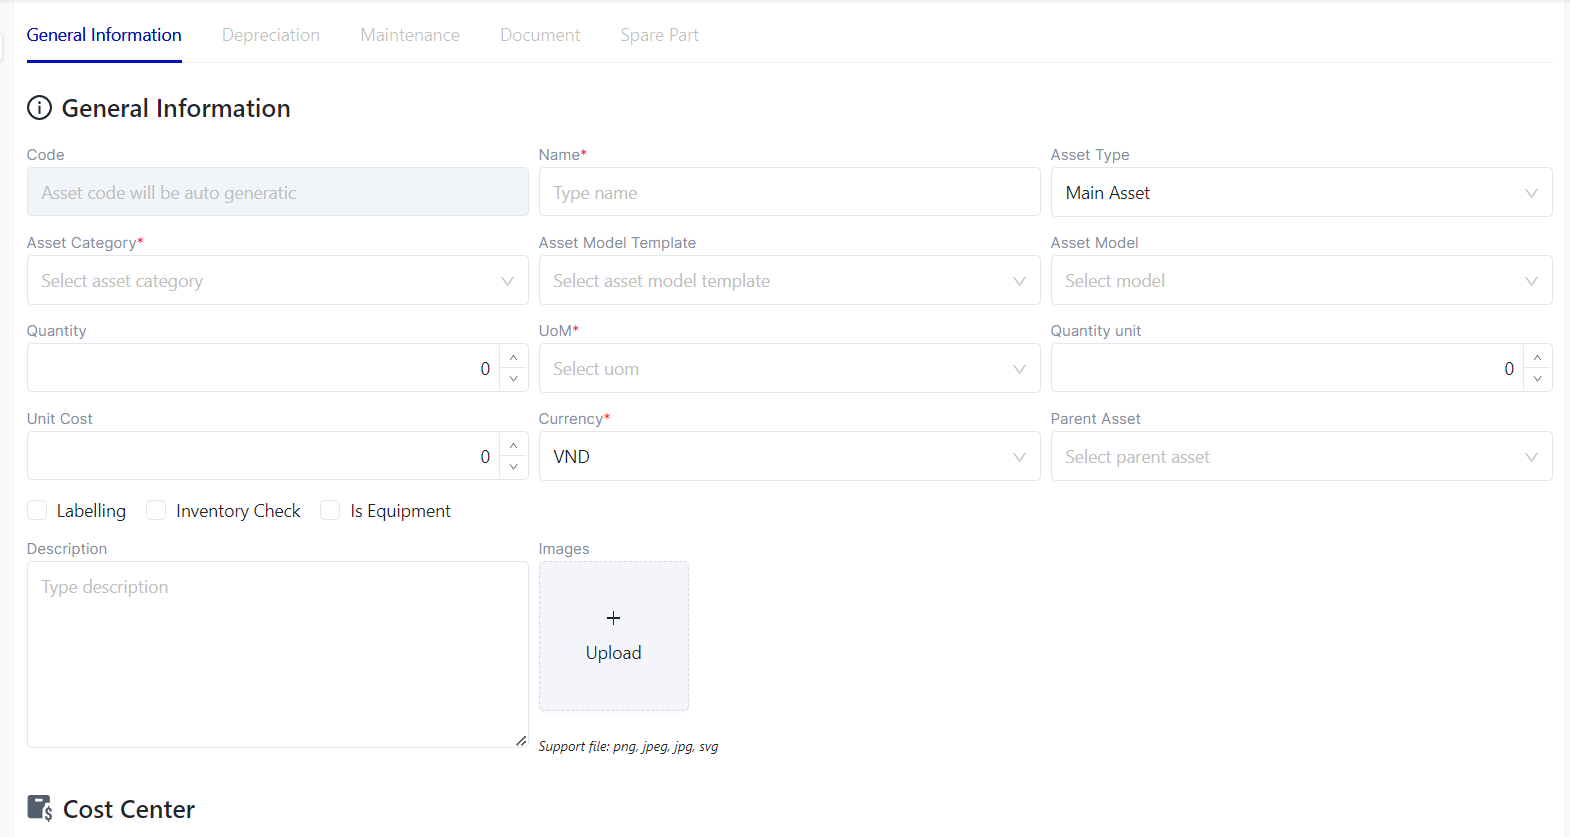
Task: Click inside the Description text area
Action: click(277, 654)
